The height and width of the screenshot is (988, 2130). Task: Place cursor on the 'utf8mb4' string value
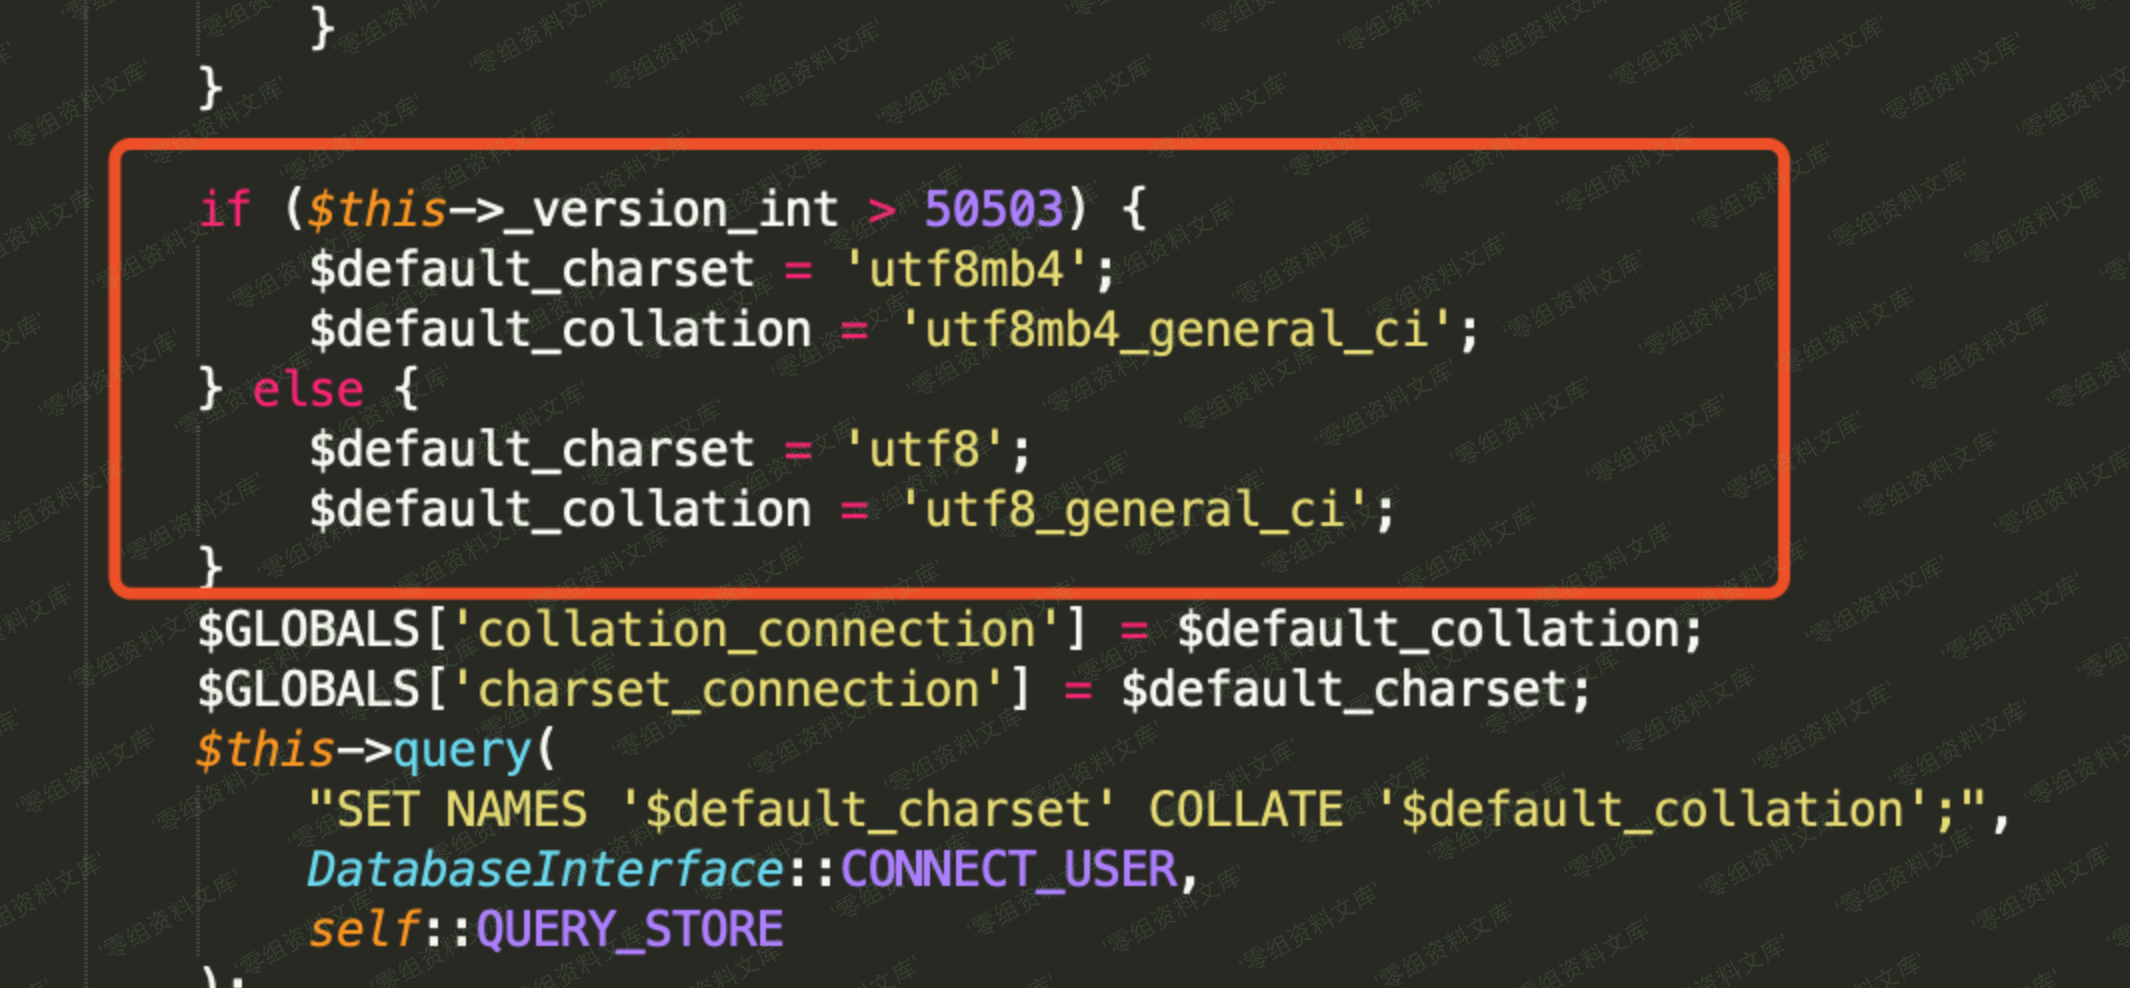pos(965,270)
